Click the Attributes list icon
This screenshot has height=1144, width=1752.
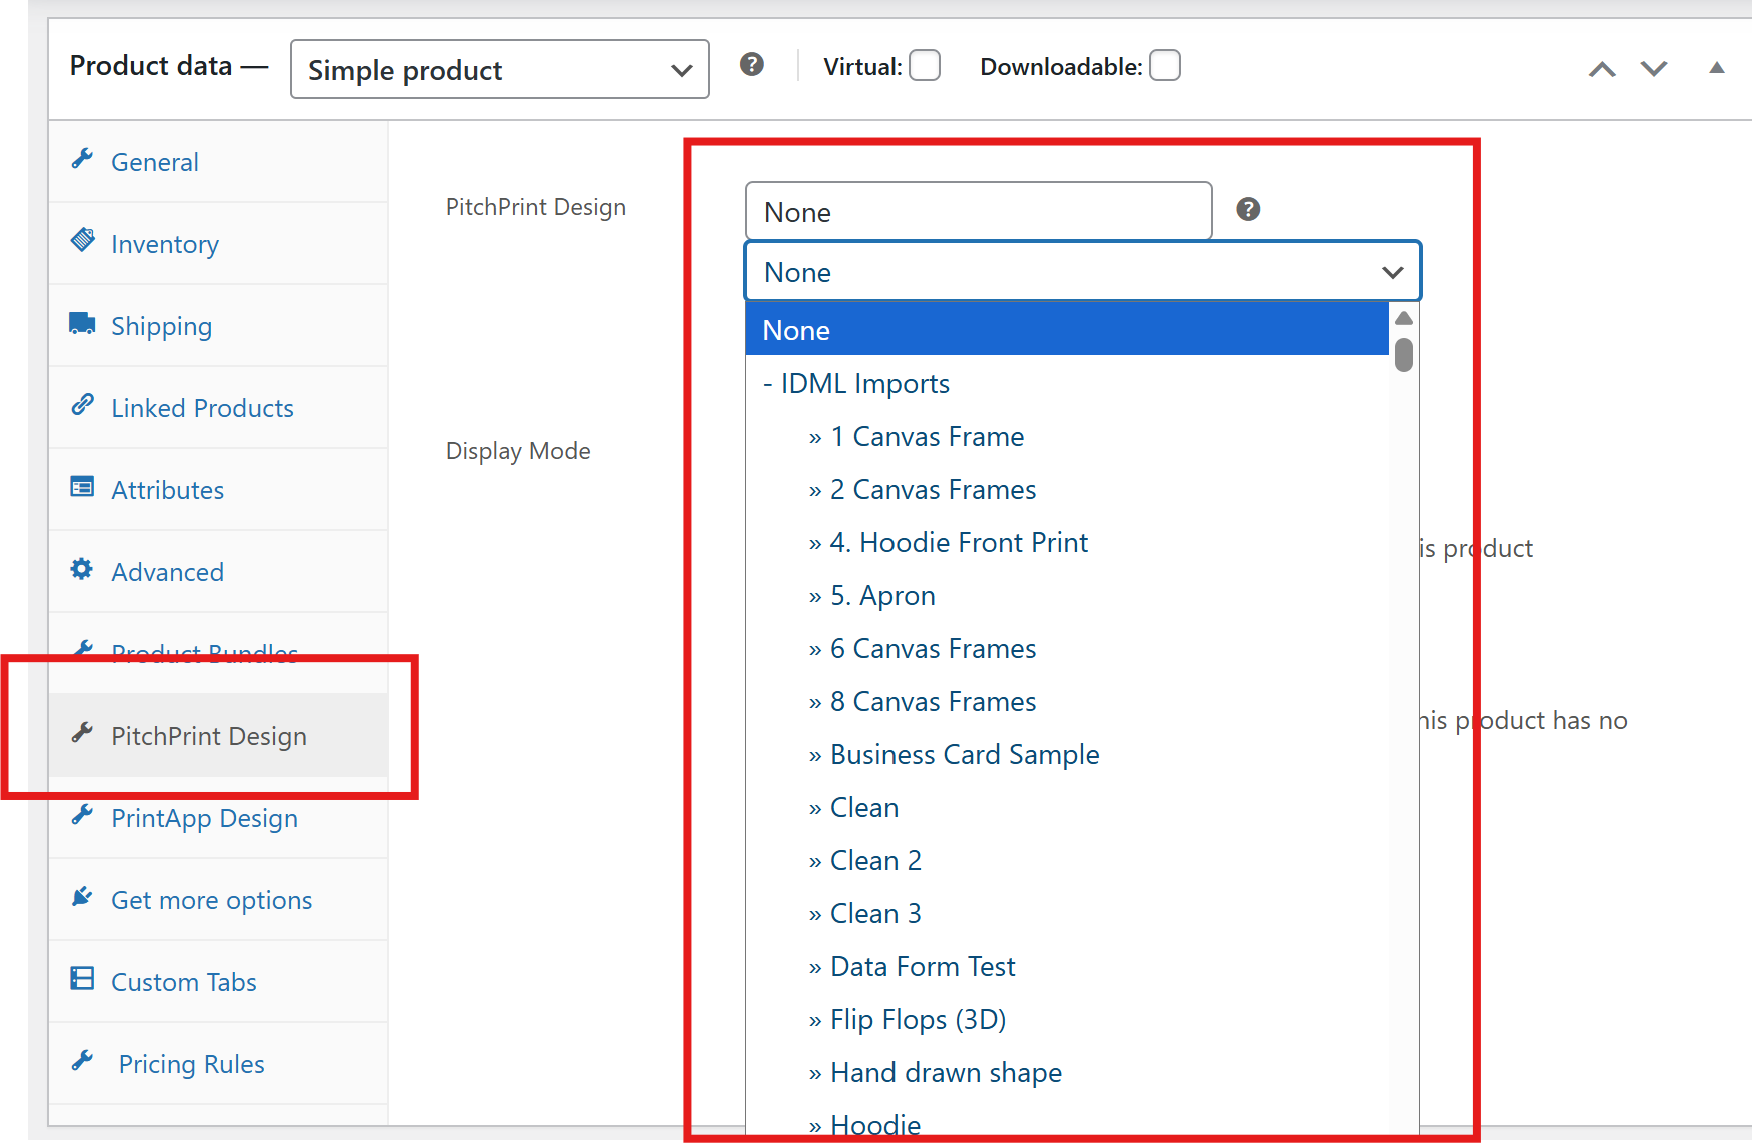coord(82,487)
